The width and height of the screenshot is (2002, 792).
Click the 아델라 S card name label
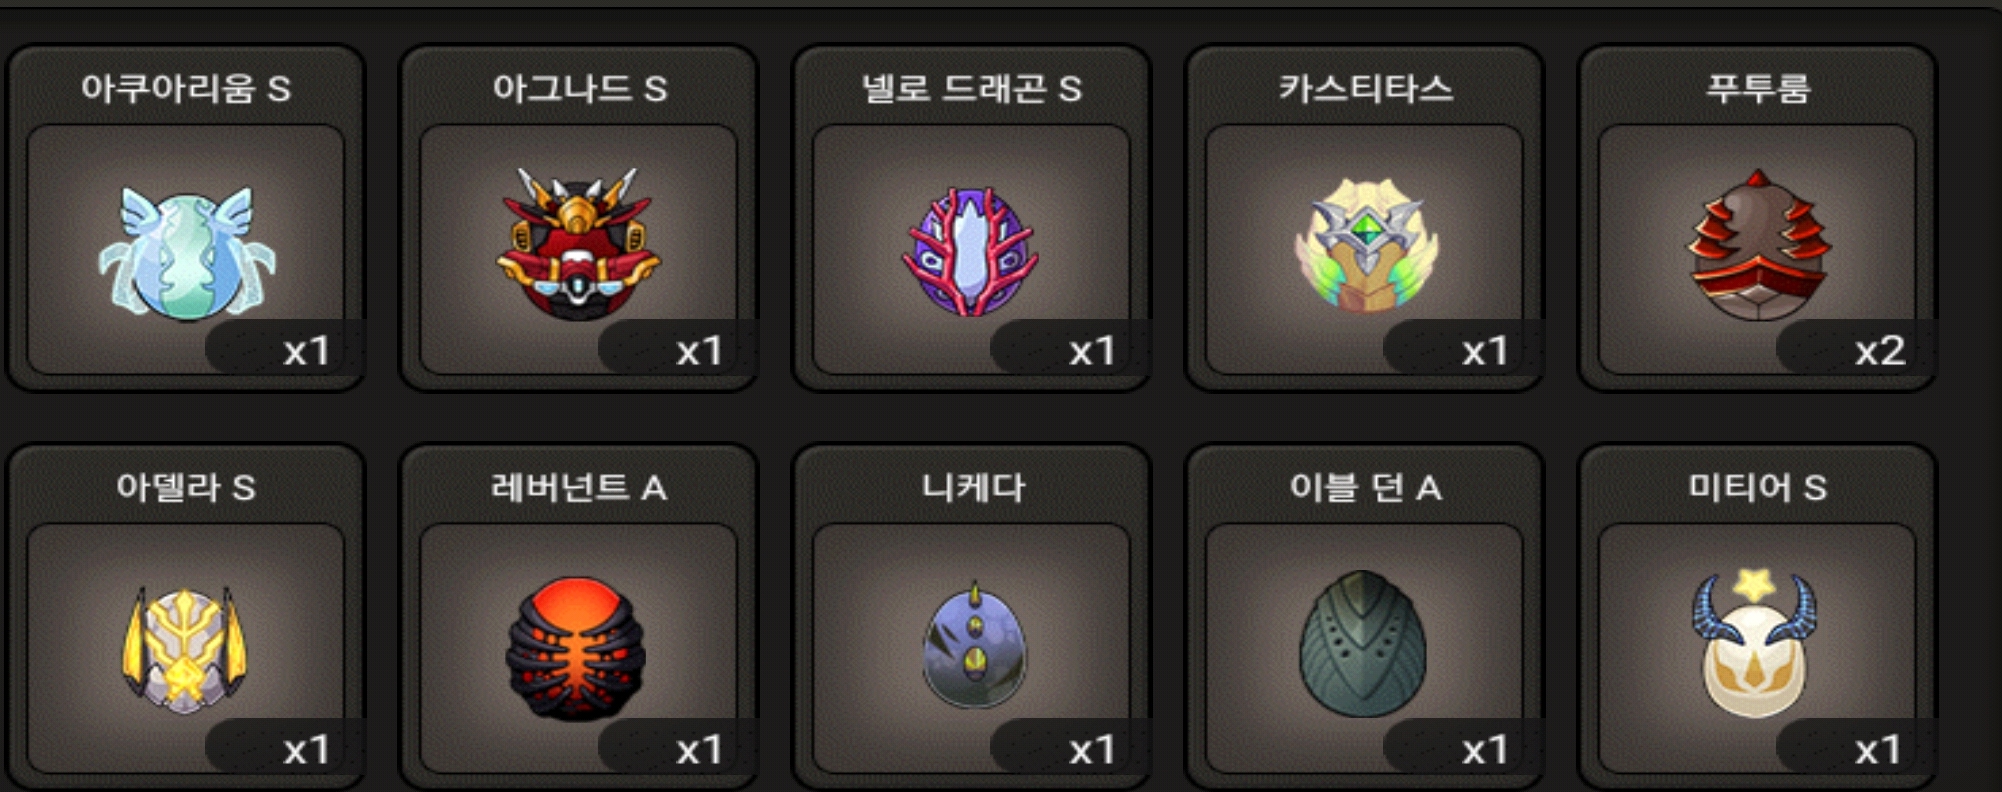(186, 487)
